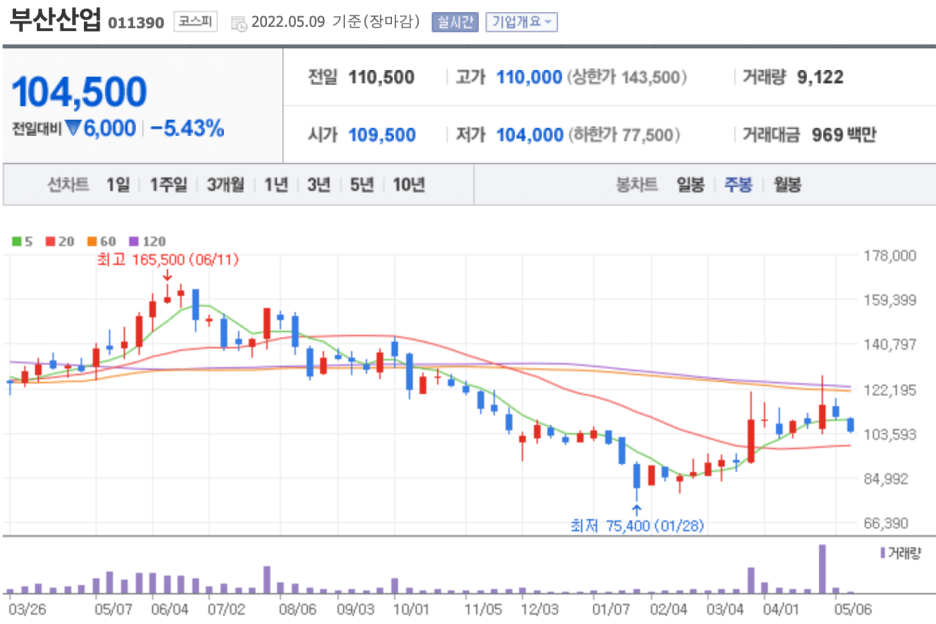
Task: Select the 3개월 line chart tab
Action: [226, 185]
